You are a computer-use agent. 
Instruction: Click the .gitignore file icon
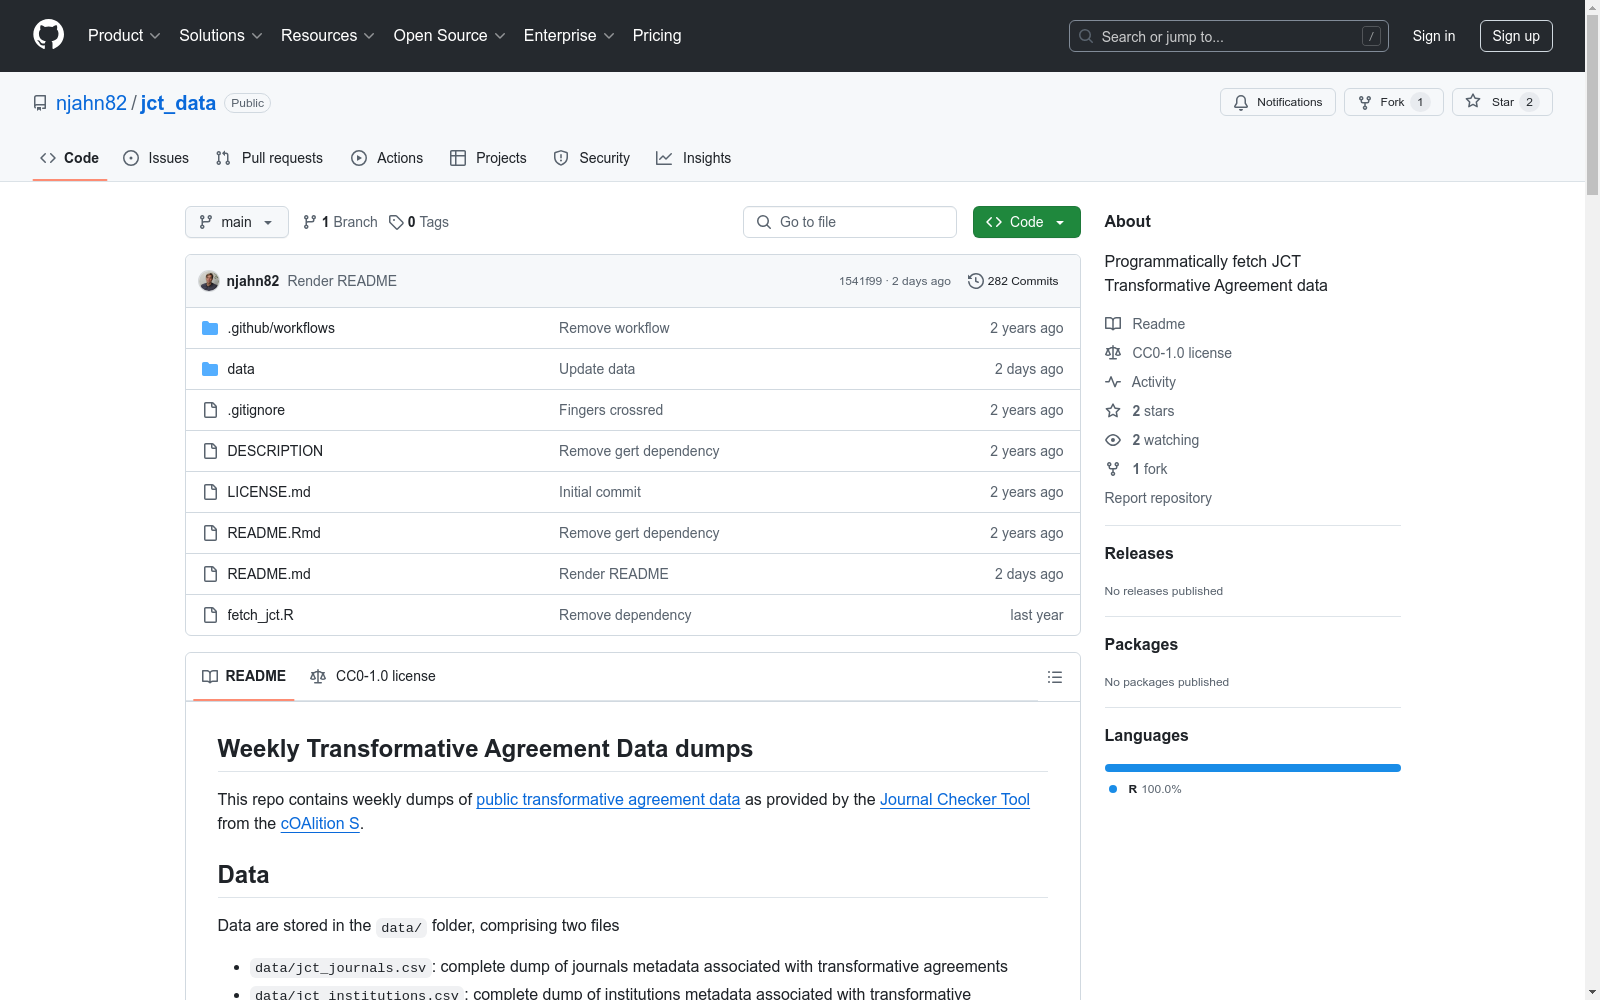click(210, 410)
